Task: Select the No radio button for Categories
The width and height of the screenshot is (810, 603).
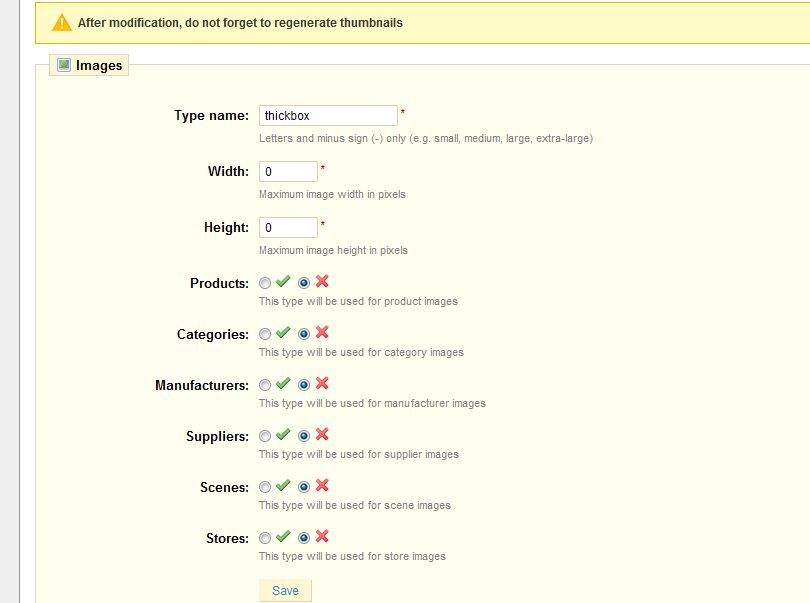Action: [x=304, y=334]
